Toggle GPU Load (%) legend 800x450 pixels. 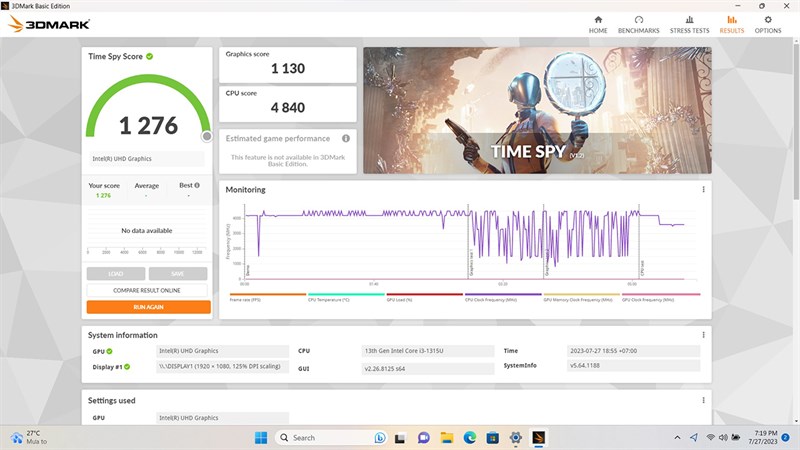click(424, 297)
